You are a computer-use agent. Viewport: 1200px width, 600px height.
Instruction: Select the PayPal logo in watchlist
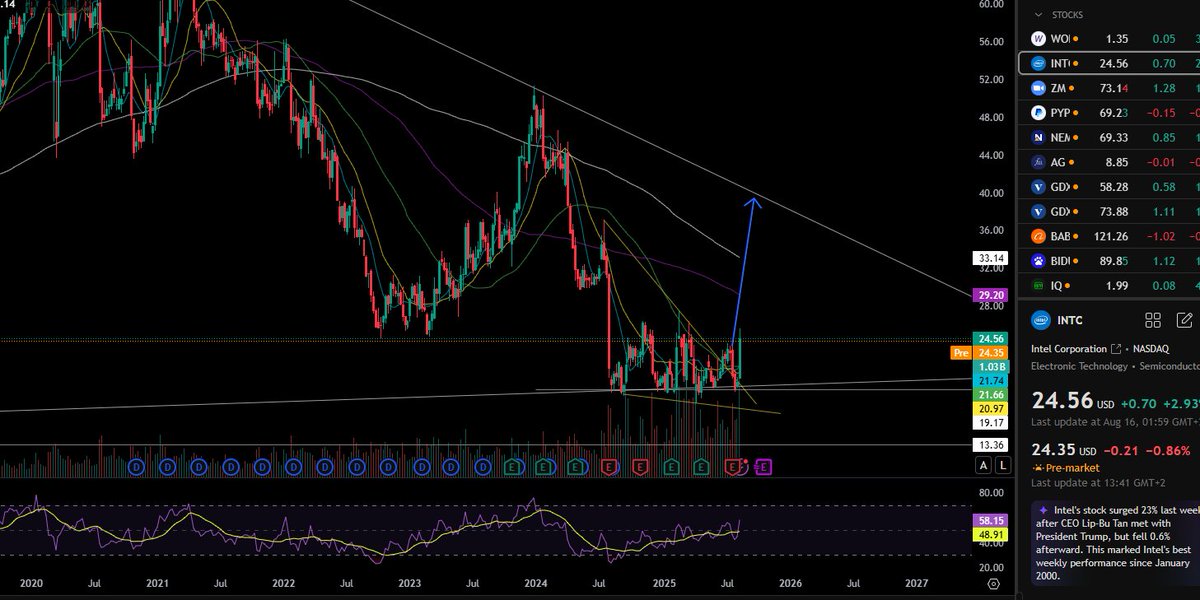1038,113
